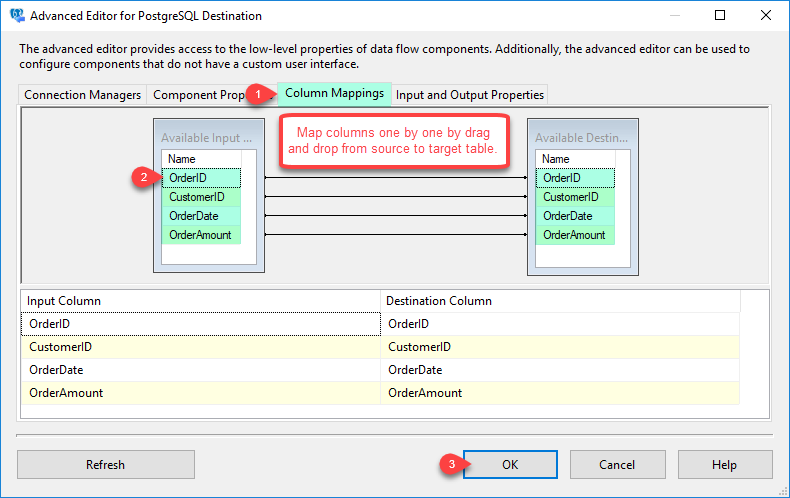Select OrderID in Available Input list
Image resolution: width=790 pixels, height=498 pixels.
201,178
